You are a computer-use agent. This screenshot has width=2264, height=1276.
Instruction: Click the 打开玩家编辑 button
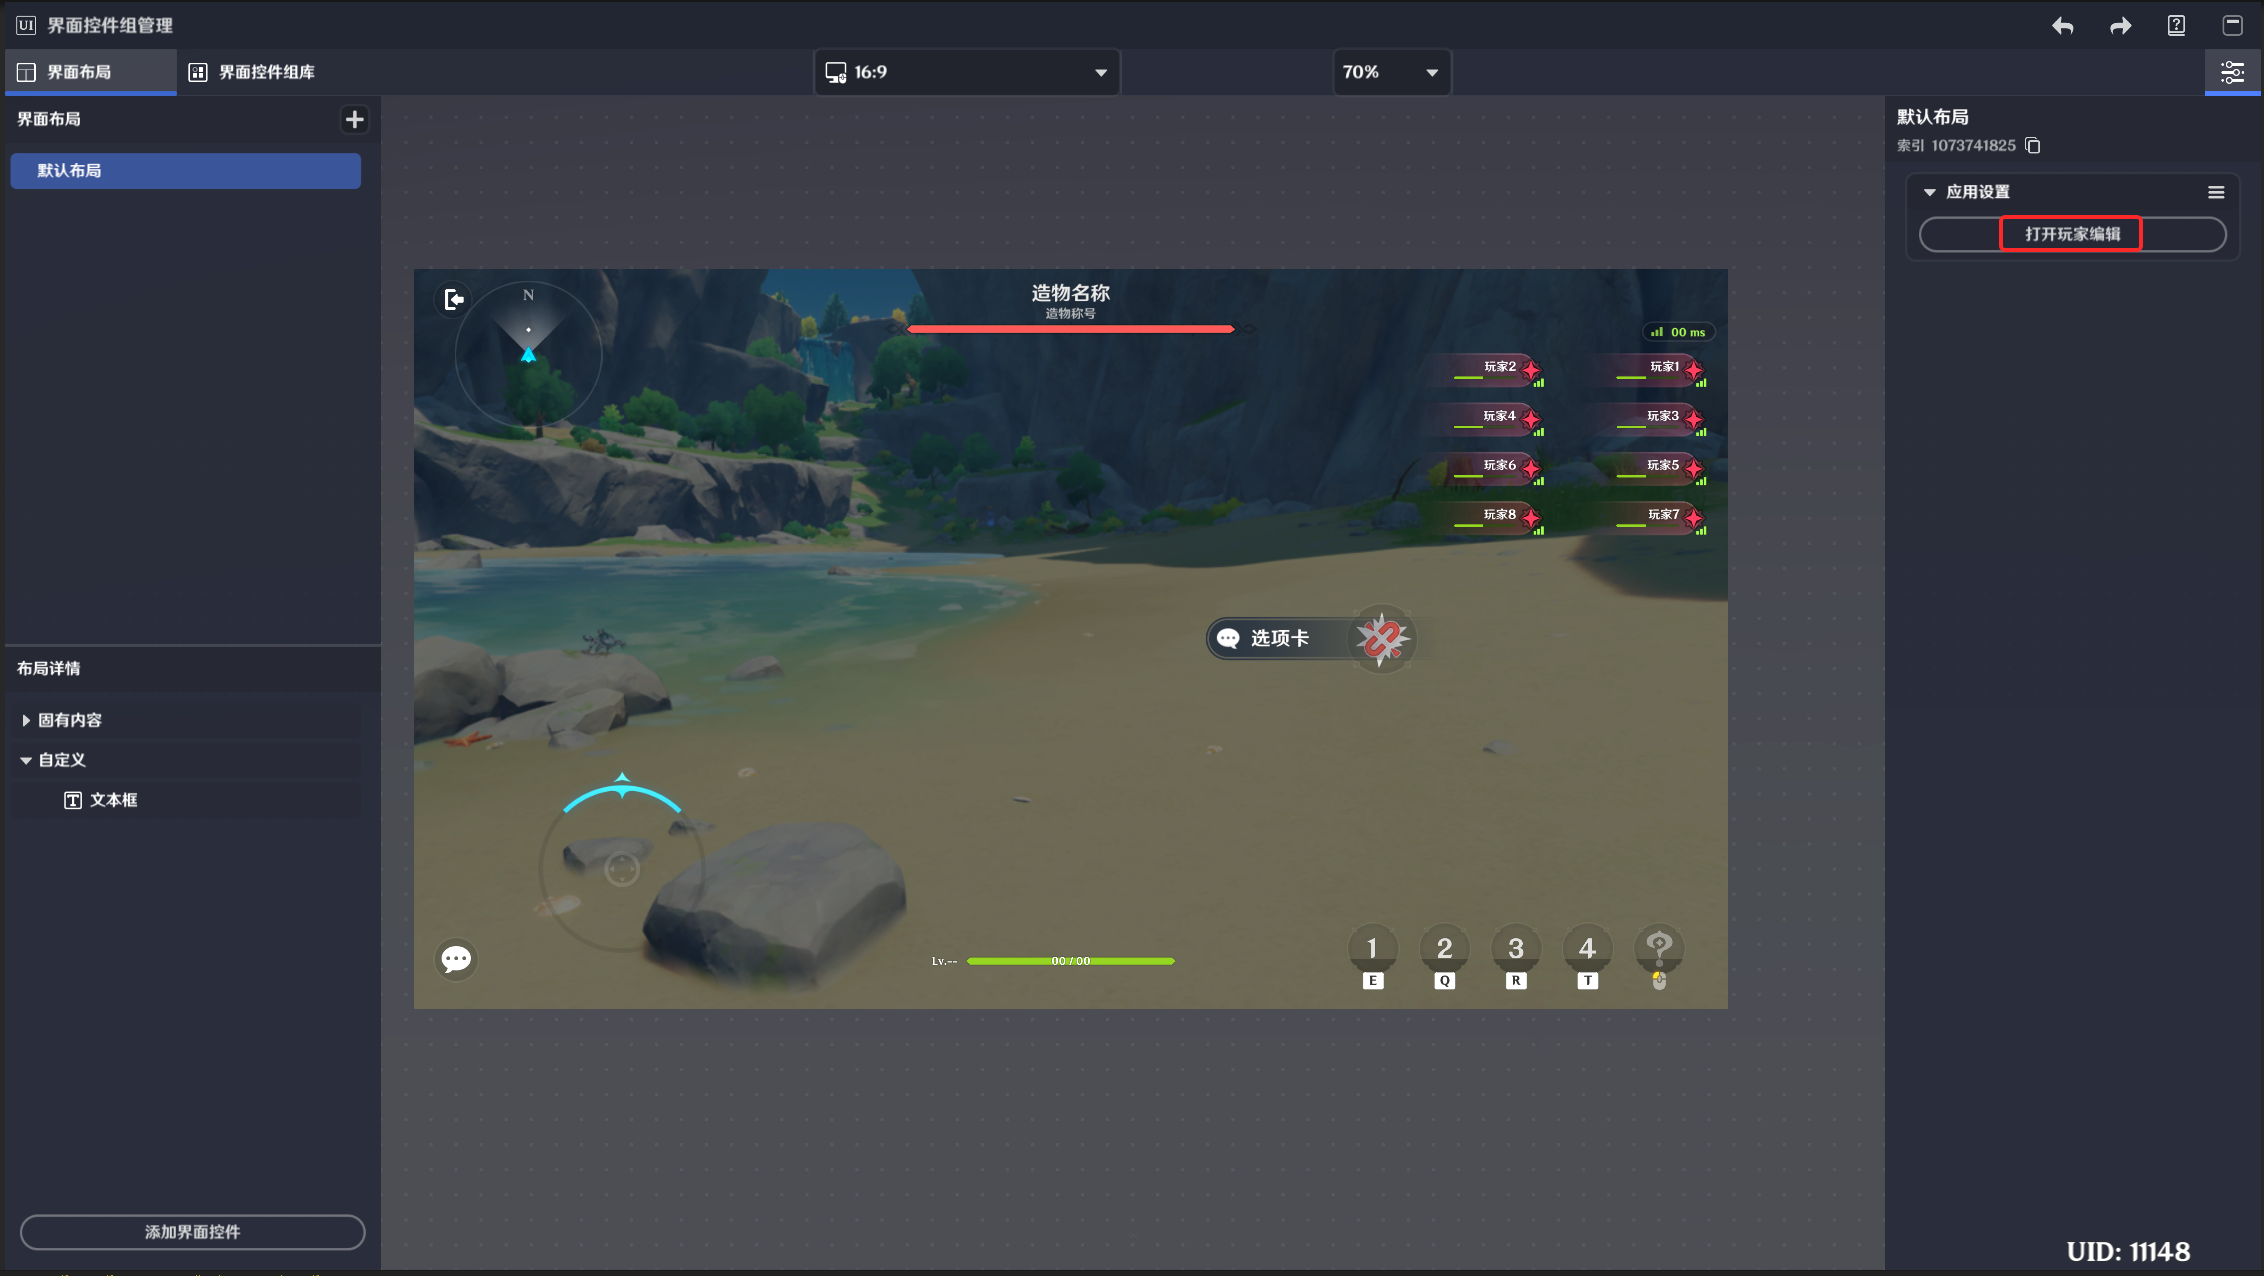point(2072,234)
